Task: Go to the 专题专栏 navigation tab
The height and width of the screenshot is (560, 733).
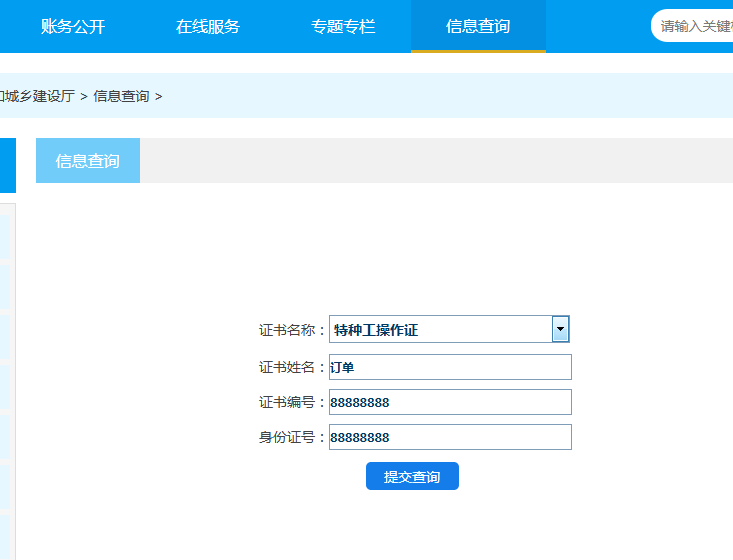Action: point(343,26)
